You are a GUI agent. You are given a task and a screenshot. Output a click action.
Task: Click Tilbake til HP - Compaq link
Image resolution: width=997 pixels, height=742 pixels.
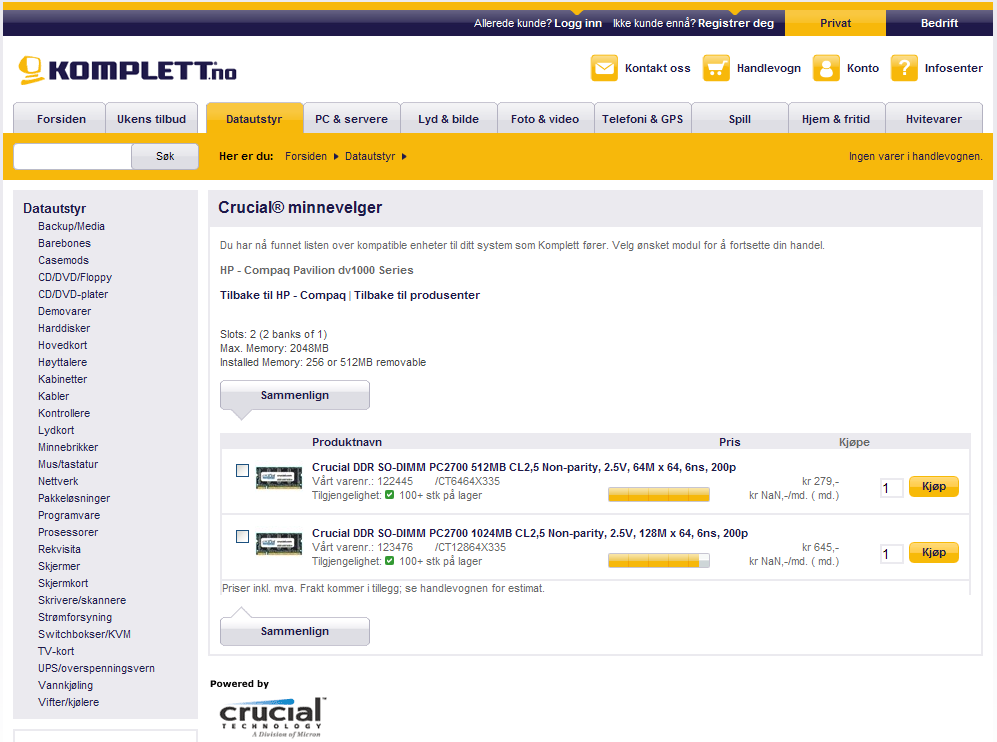click(x=283, y=295)
